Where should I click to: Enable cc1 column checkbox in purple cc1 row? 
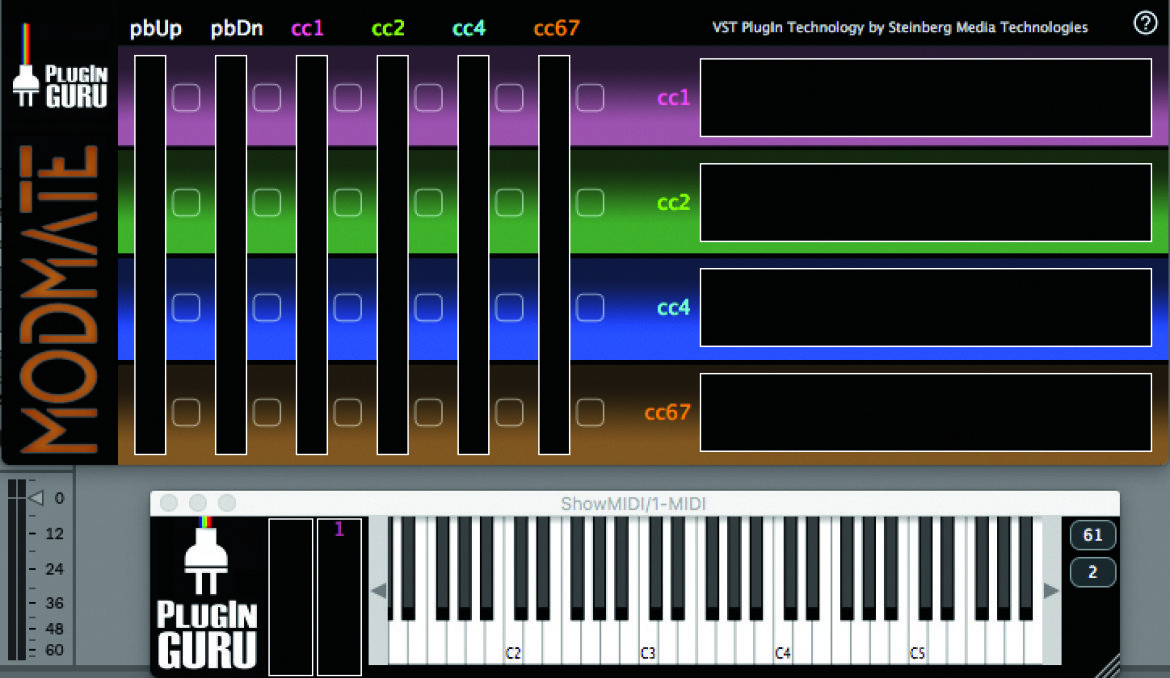348,98
